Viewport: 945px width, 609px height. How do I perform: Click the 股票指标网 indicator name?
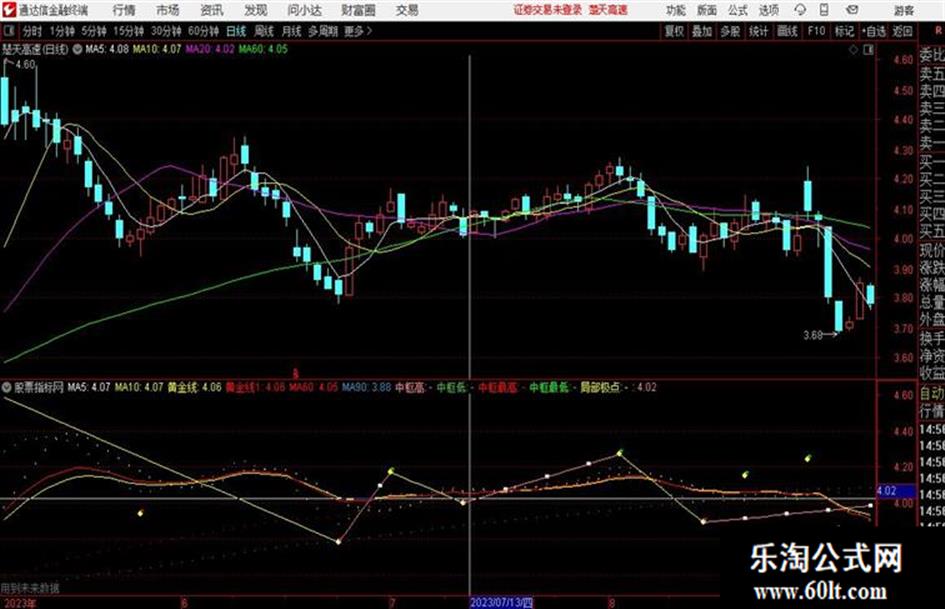[x=39, y=387]
